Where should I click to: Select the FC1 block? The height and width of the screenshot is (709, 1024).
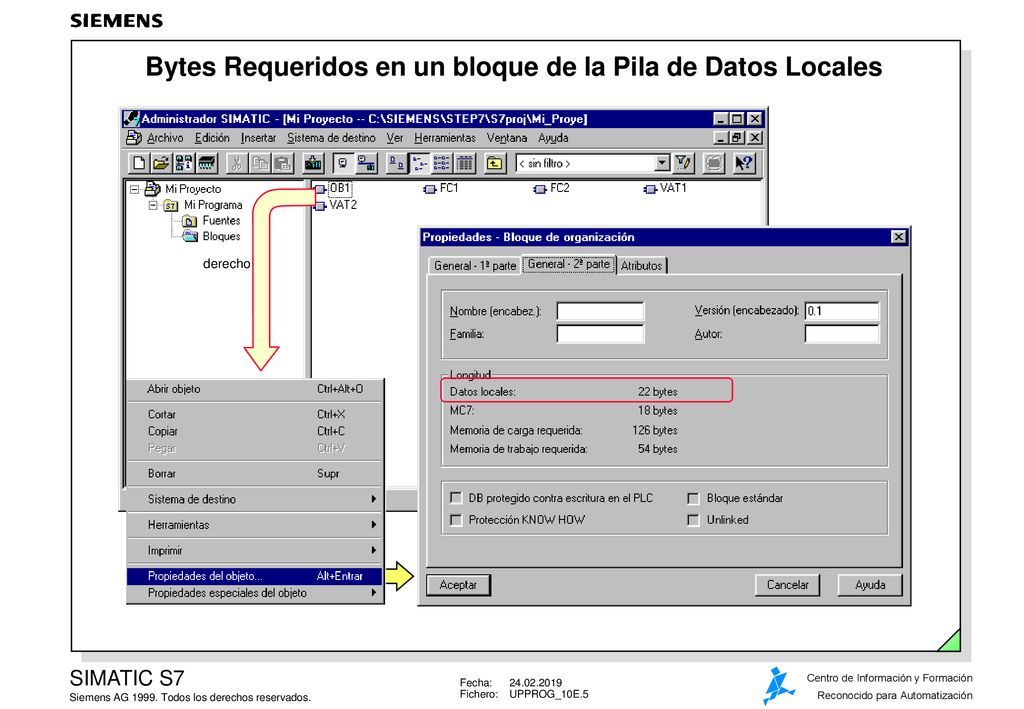tap(441, 189)
